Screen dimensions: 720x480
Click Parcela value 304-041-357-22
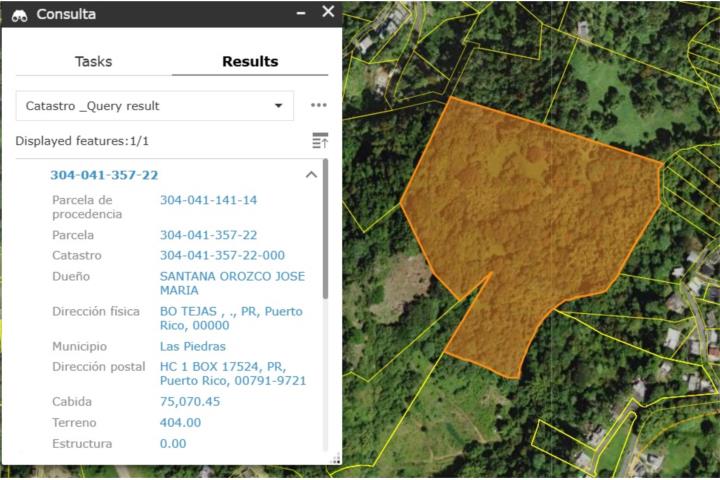tap(208, 235)
